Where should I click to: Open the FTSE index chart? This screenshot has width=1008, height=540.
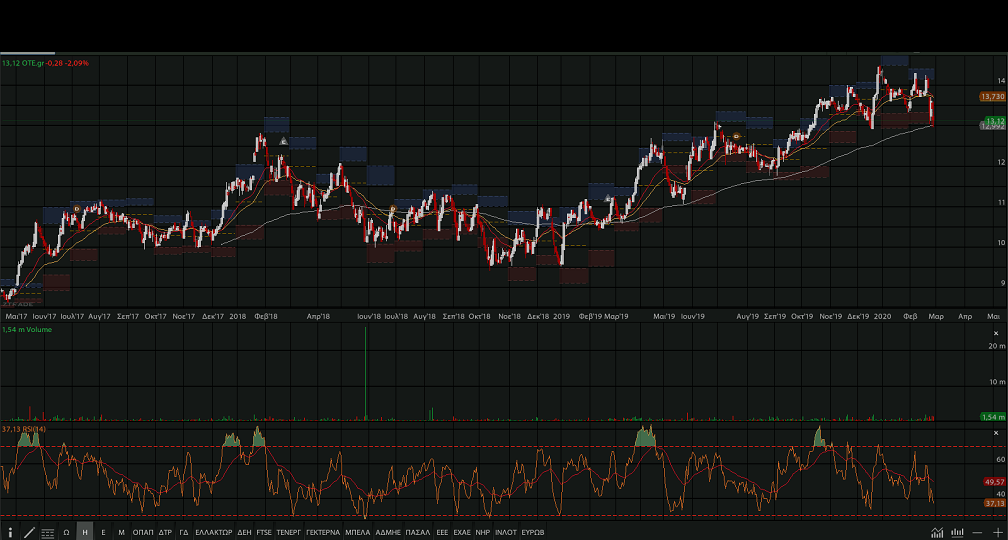264,532
